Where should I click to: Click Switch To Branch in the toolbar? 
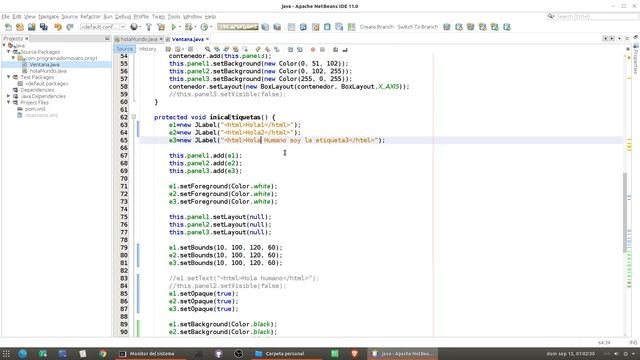point(418,27)
